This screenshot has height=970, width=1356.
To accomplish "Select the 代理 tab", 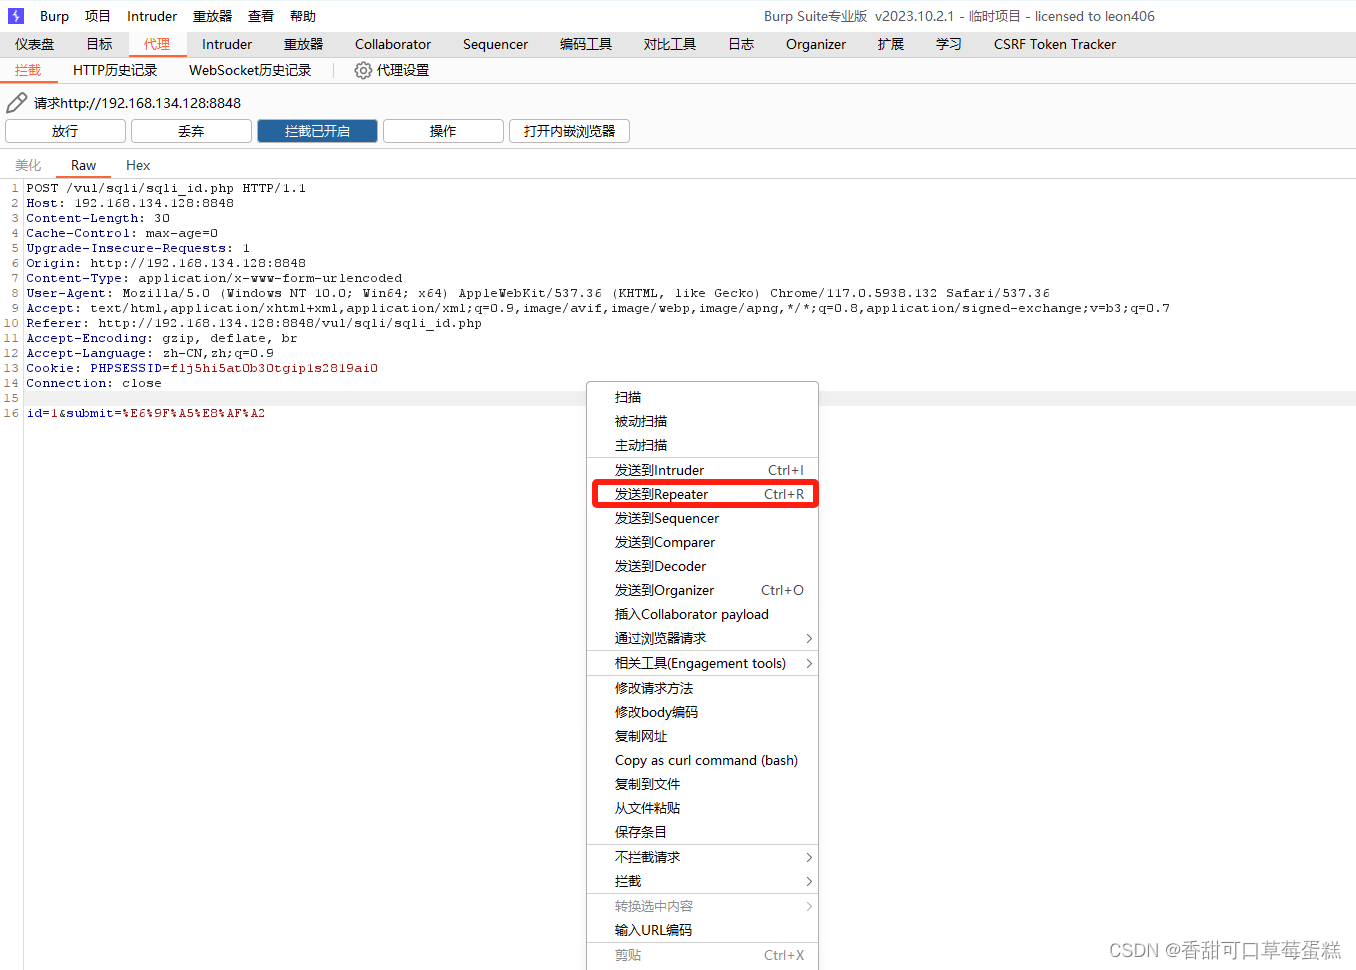I will coord(157,44).
